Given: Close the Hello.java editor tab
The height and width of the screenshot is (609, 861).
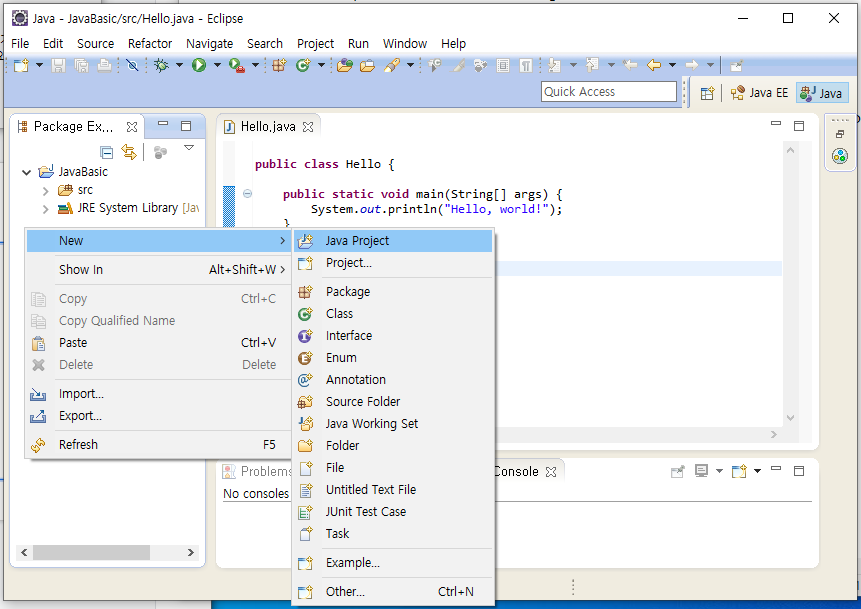Looking at the screenshot, I should coord(308,127).
